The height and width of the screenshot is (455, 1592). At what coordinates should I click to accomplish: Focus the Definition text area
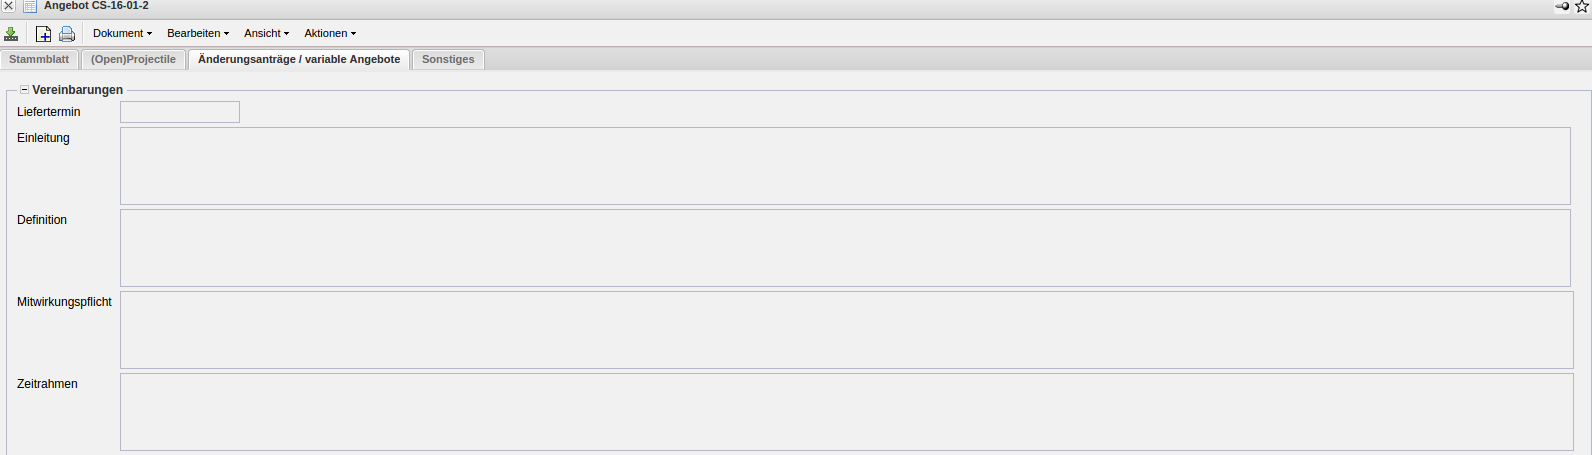[845, 248]
